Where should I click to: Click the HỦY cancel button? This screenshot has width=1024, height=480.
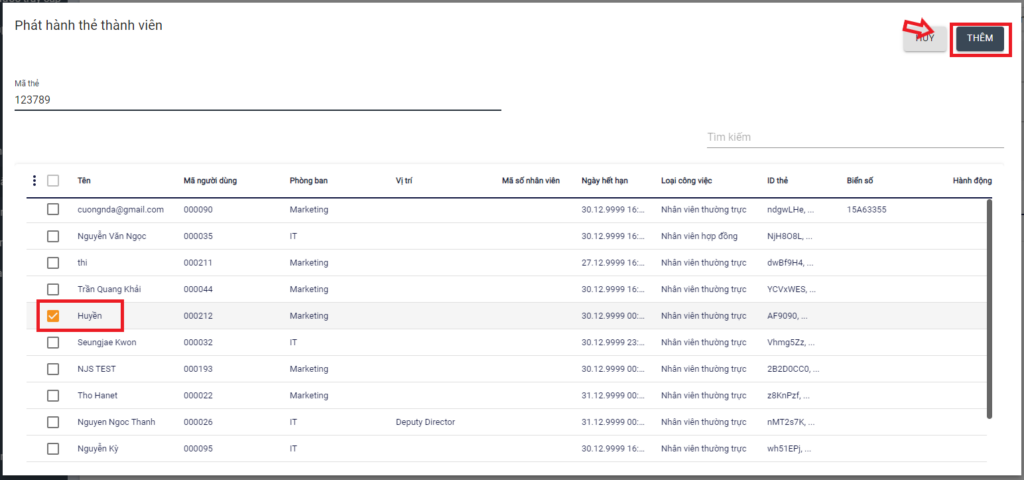click(x=924, y=38)
